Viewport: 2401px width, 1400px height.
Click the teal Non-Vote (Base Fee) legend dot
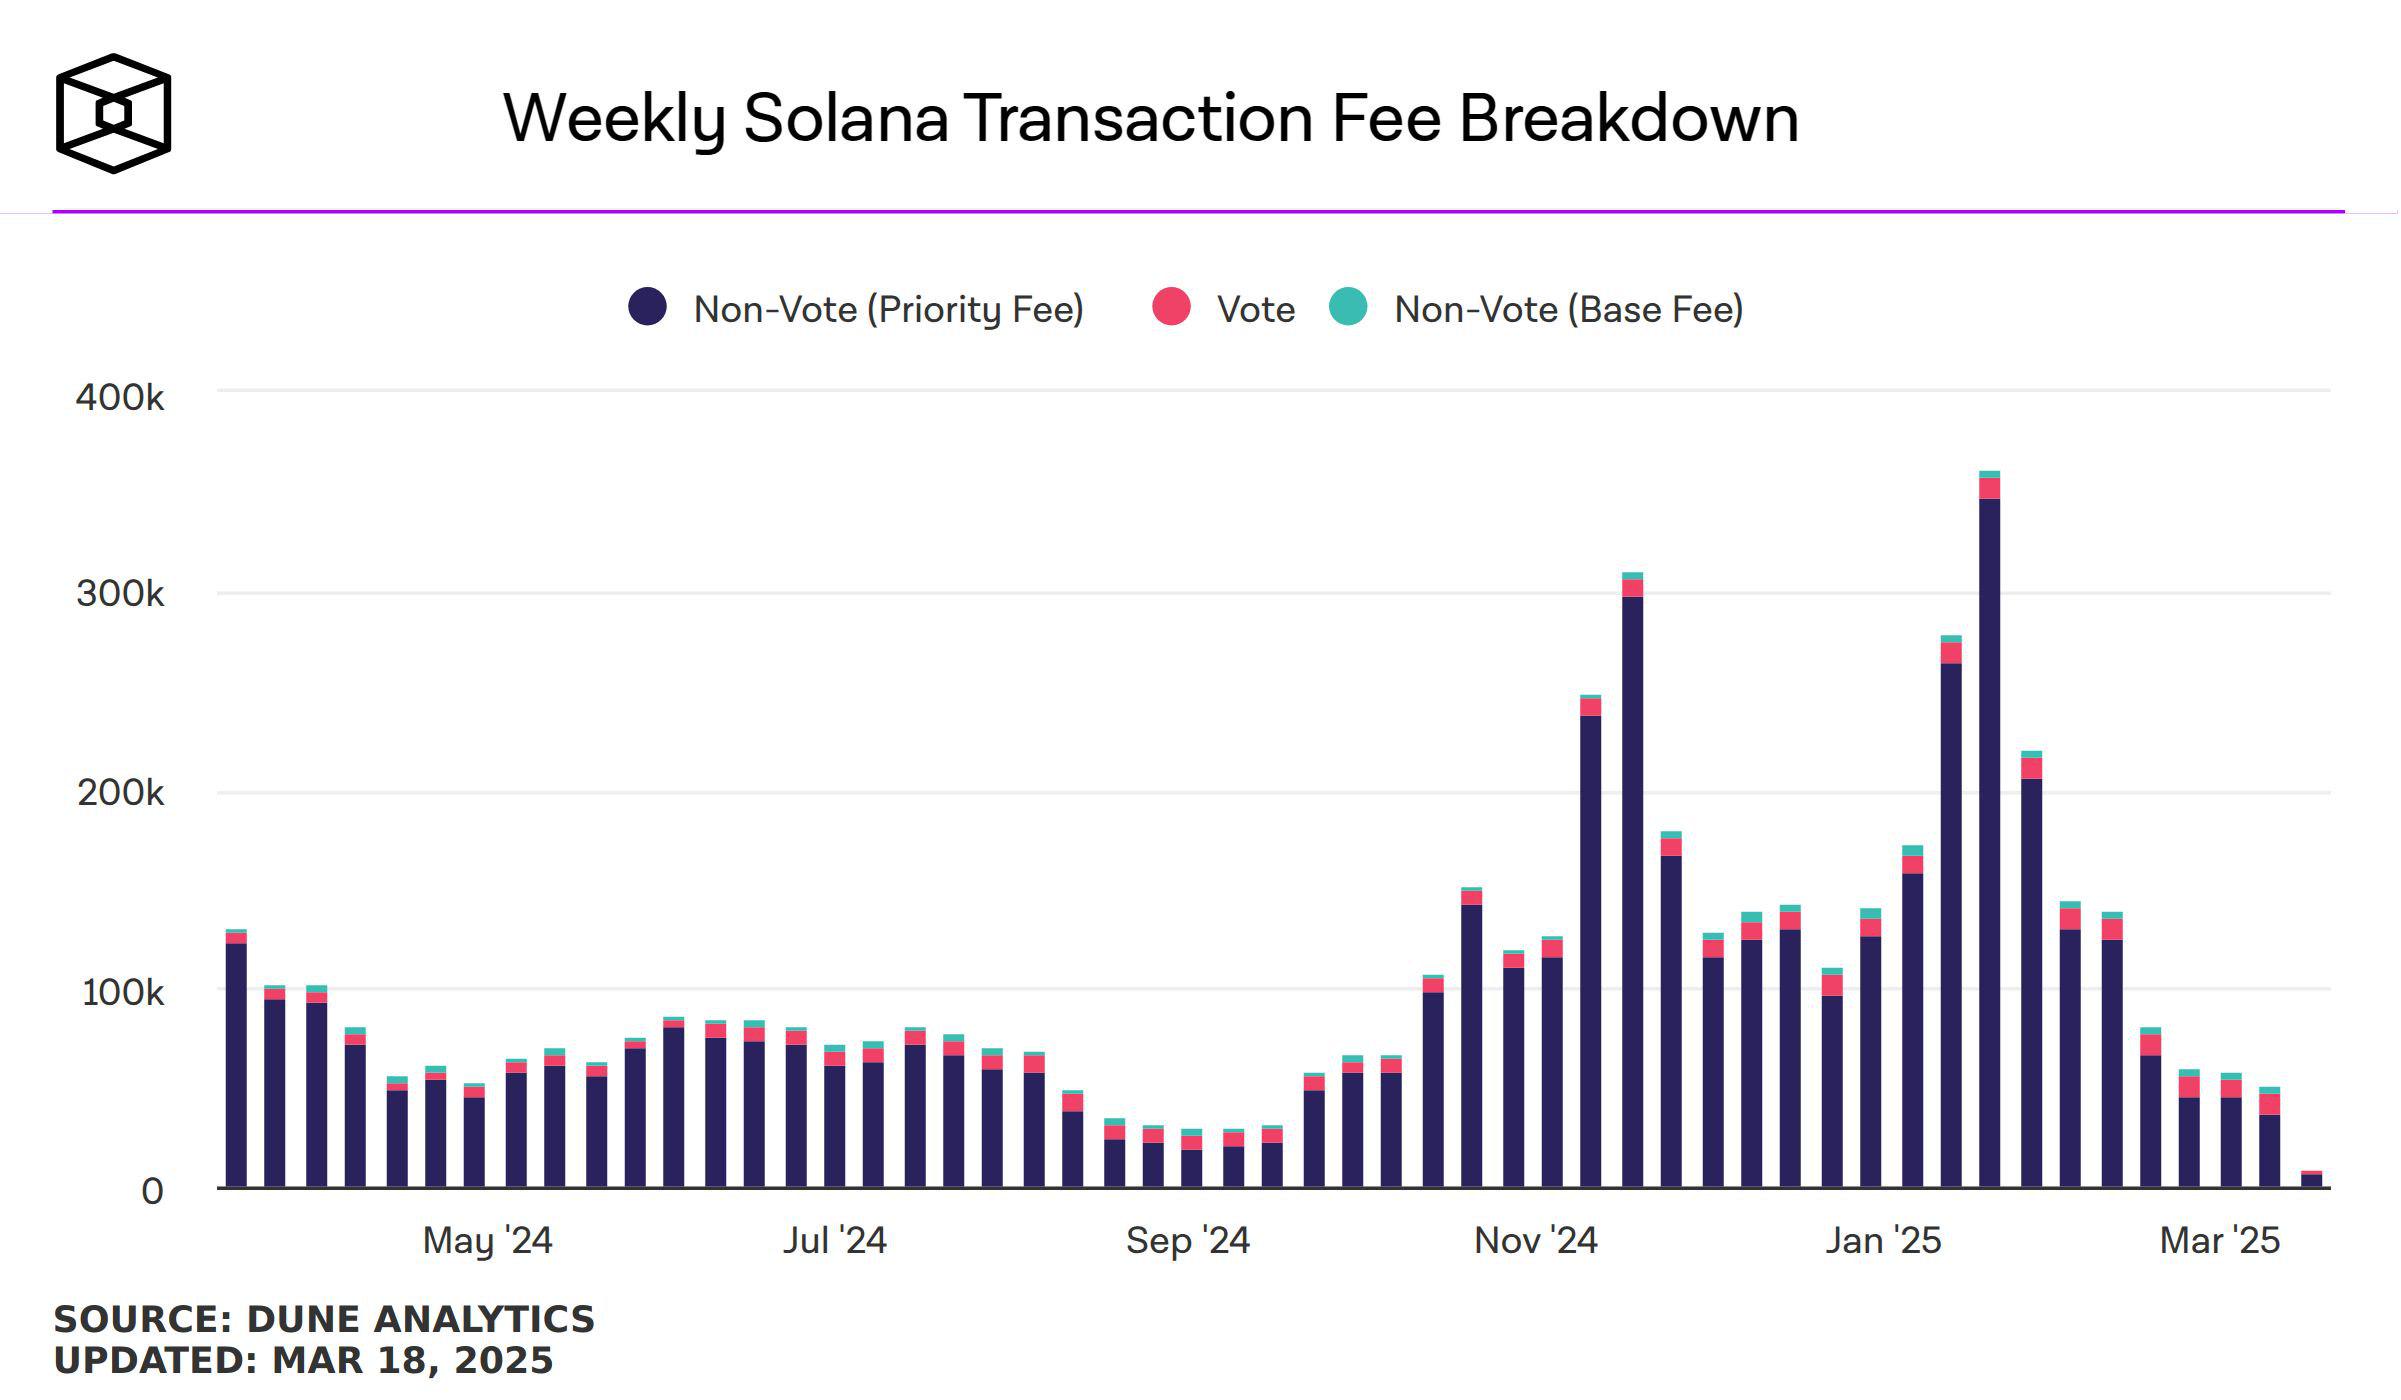(x=1348, y=307)
